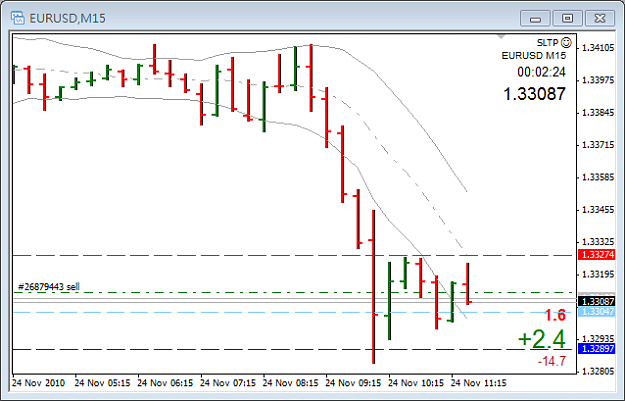
Task: Maximize the EURUSD,M15 chart window
Action: coord(567,18)
